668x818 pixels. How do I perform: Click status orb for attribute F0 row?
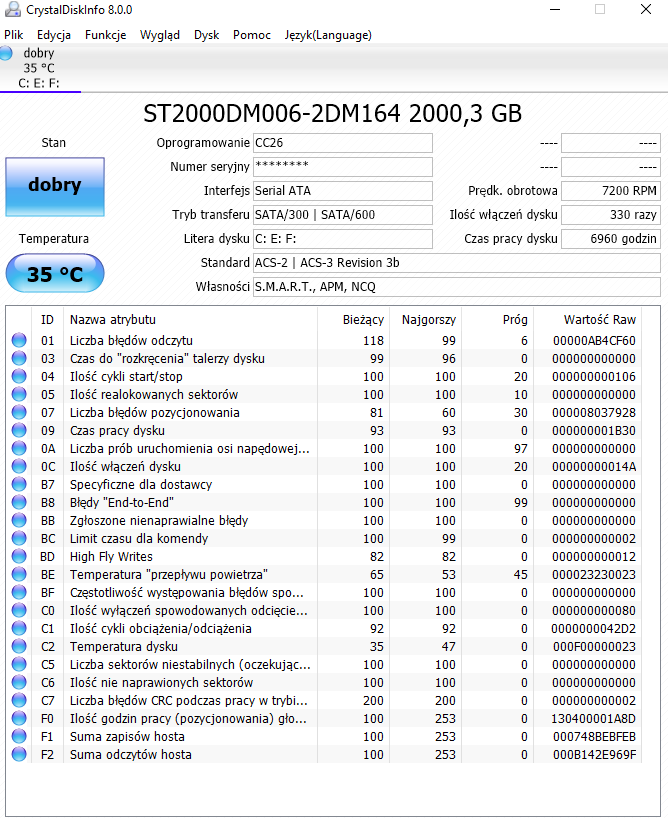pos(19,718)
